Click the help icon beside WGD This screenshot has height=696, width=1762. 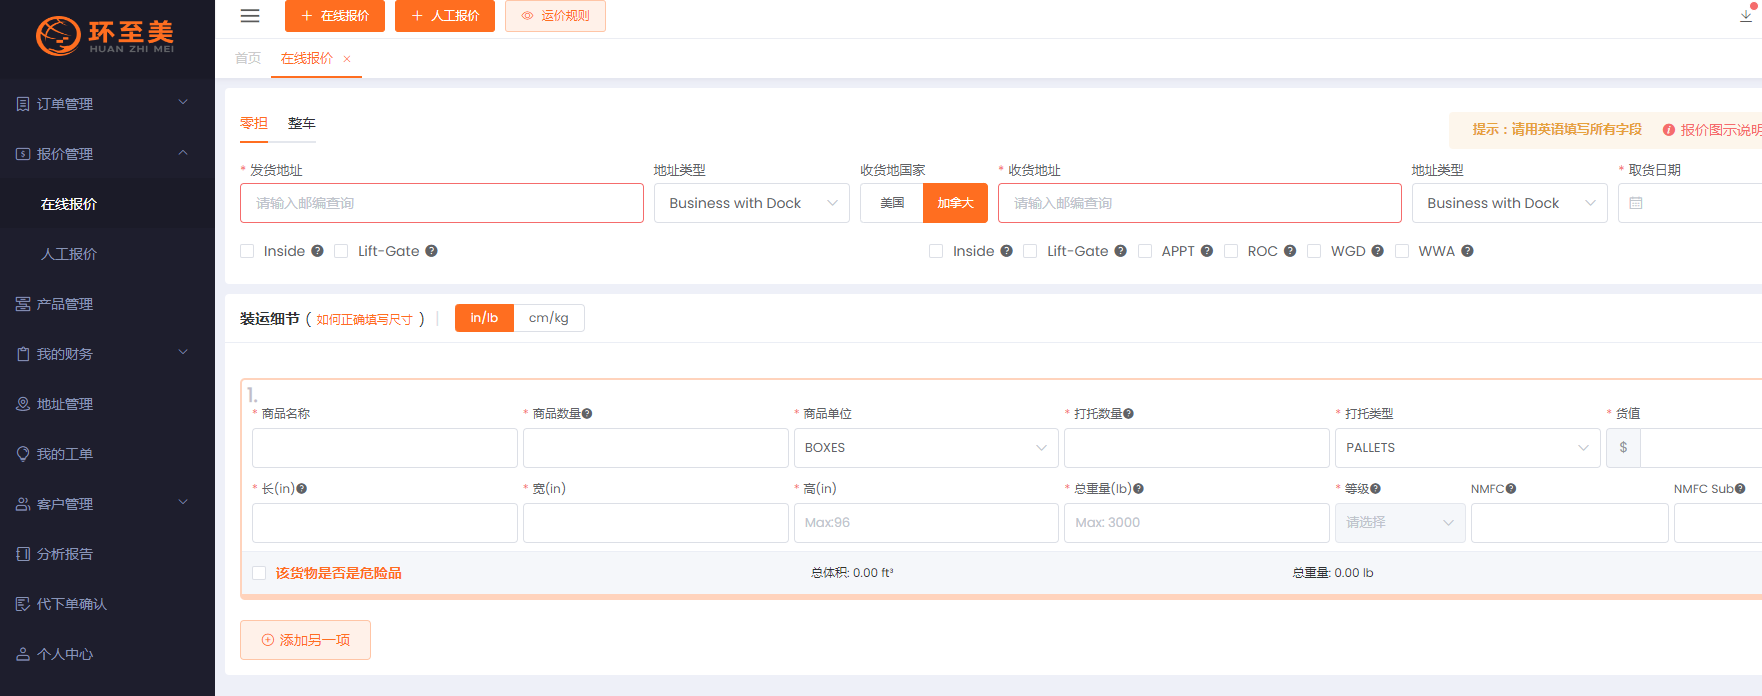click(x=1377, y=251)
